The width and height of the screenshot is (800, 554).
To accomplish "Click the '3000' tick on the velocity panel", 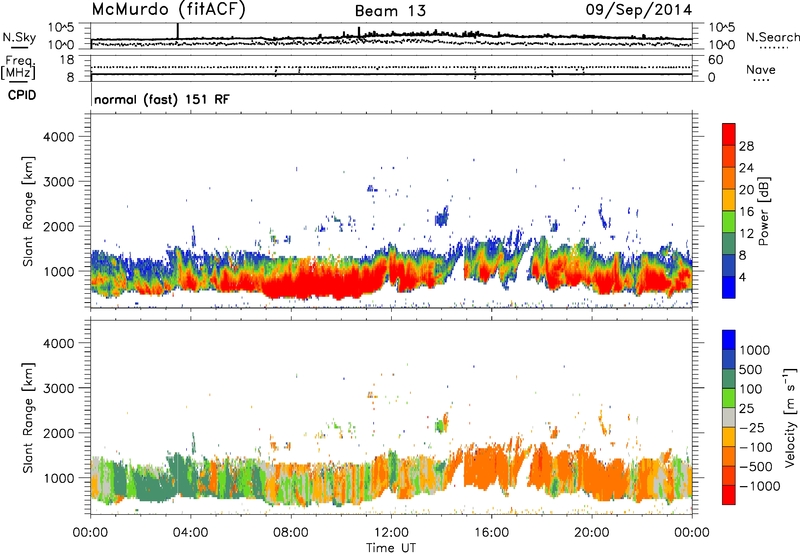I will 58,388.
